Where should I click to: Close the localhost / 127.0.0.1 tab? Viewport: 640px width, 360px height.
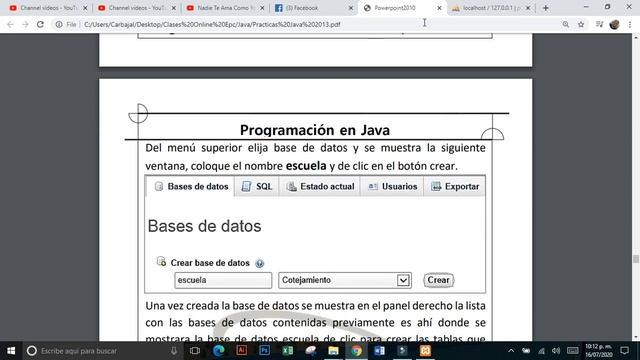pos(528,8)
